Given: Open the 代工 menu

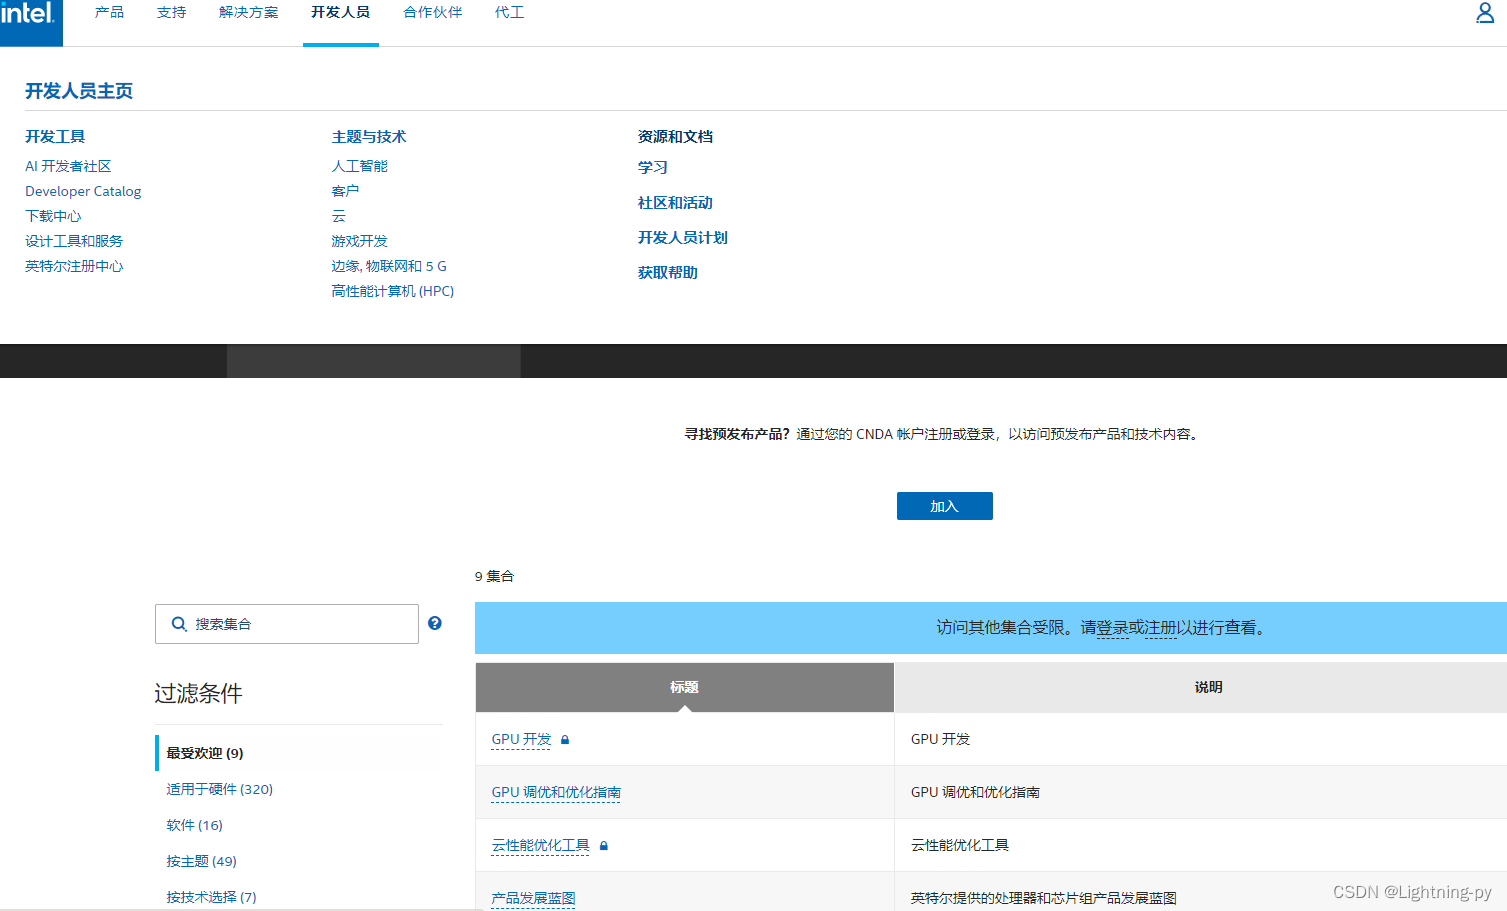Looking at the screenshot, I should tap(510, 13).
